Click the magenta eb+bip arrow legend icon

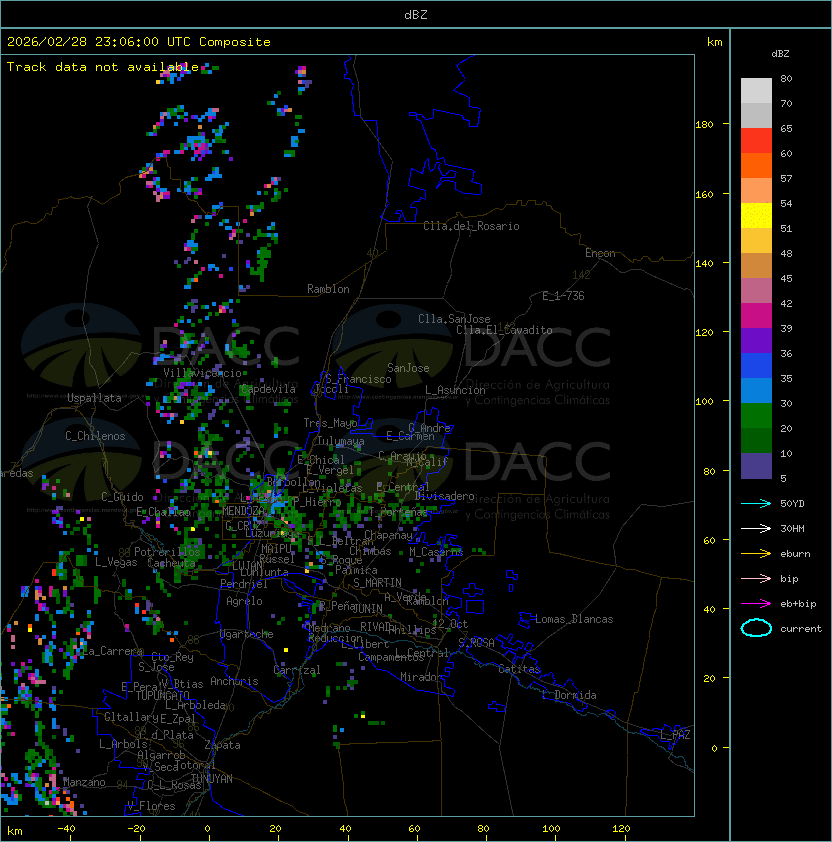click(756, 604)
